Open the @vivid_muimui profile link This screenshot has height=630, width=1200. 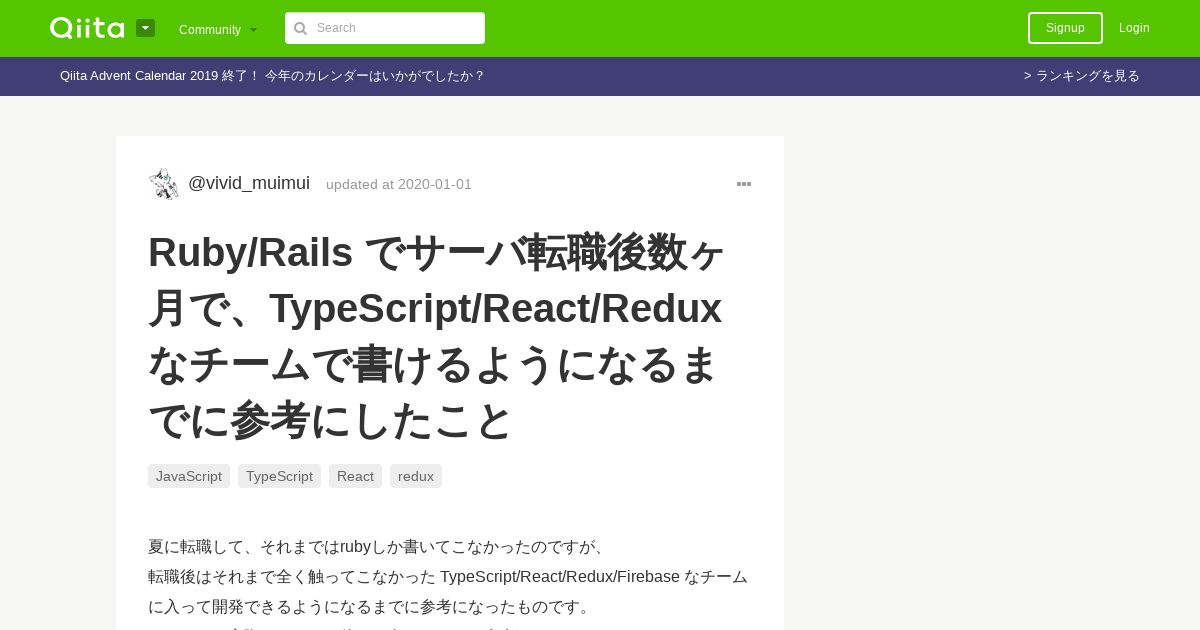coord(249,183)
